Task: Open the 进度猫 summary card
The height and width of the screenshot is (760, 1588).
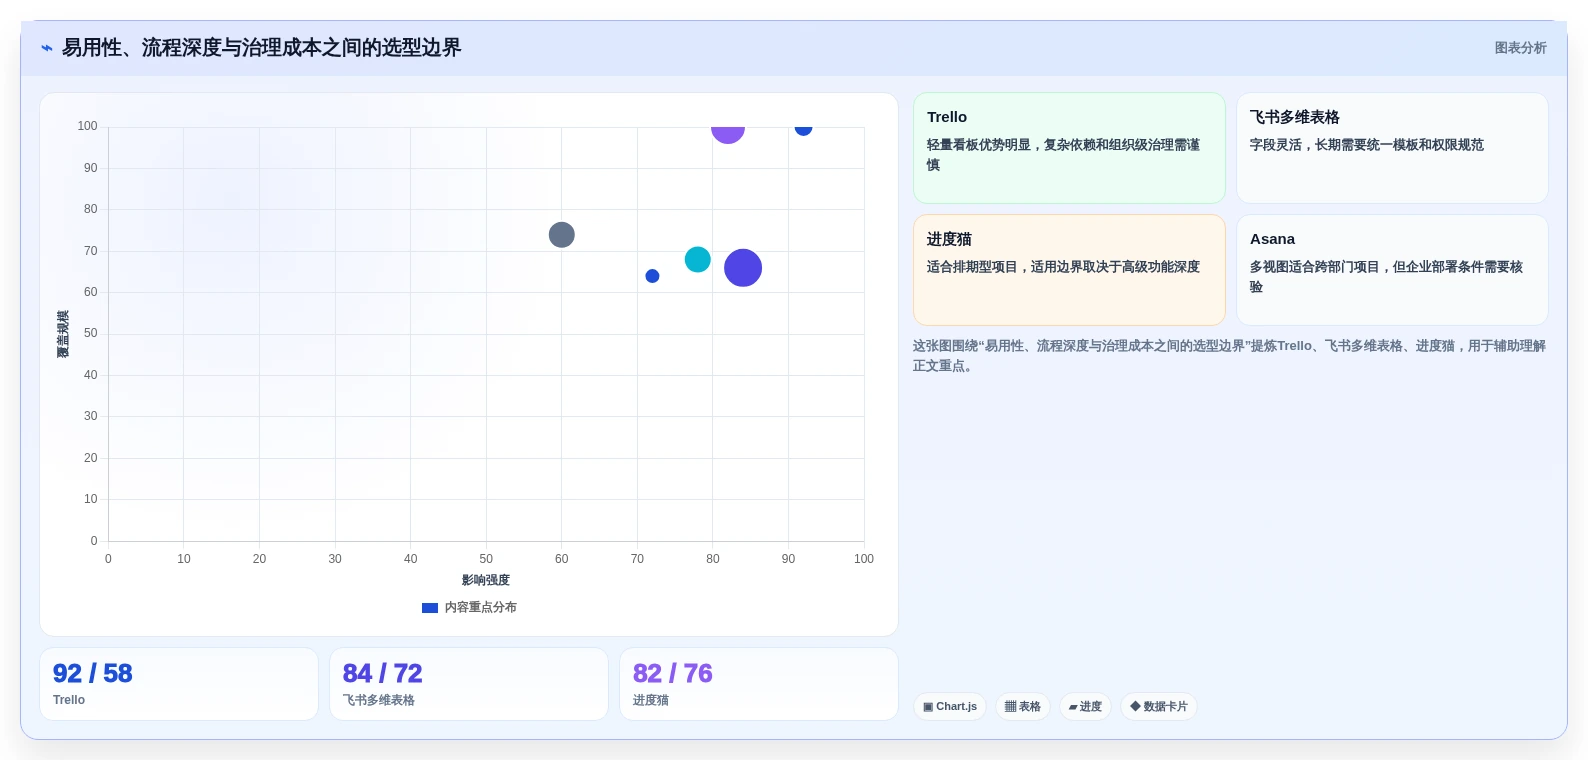Action: click(x=1069, y=270)
